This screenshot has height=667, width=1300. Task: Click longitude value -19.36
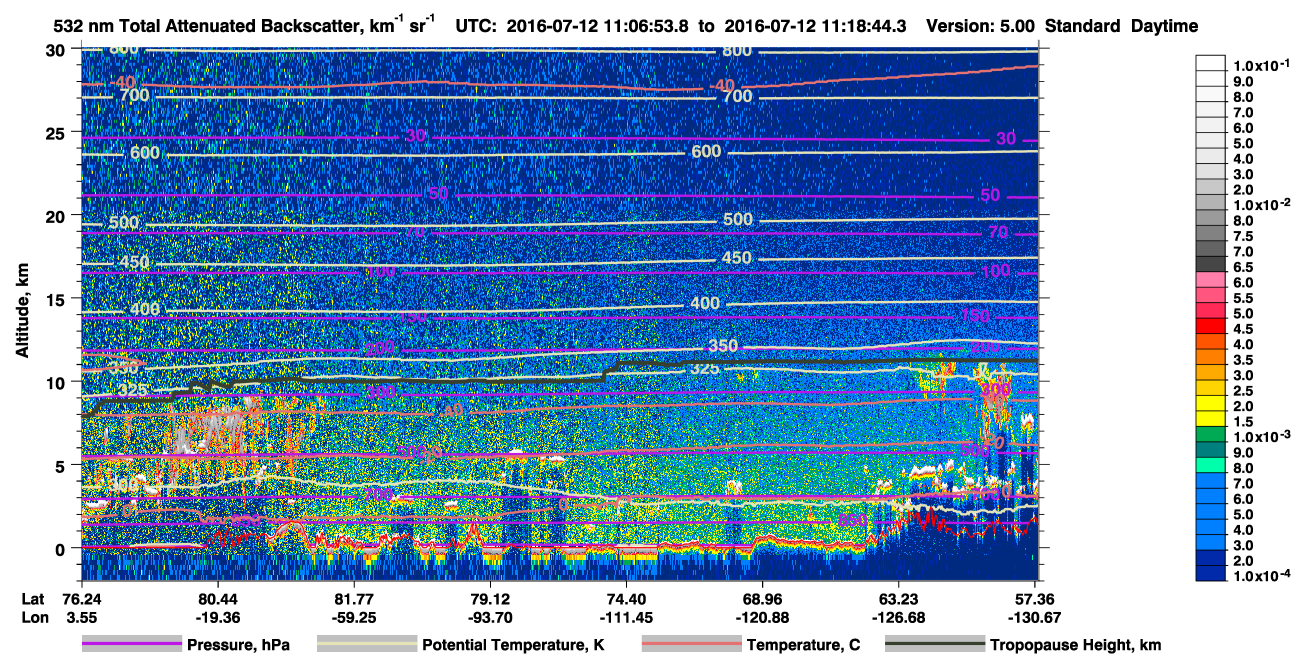[x=217, y=617]
